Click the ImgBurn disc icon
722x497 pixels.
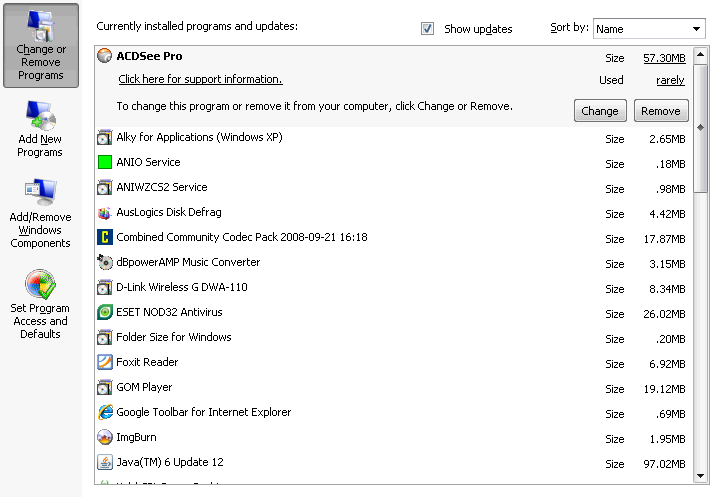(105, 437)
